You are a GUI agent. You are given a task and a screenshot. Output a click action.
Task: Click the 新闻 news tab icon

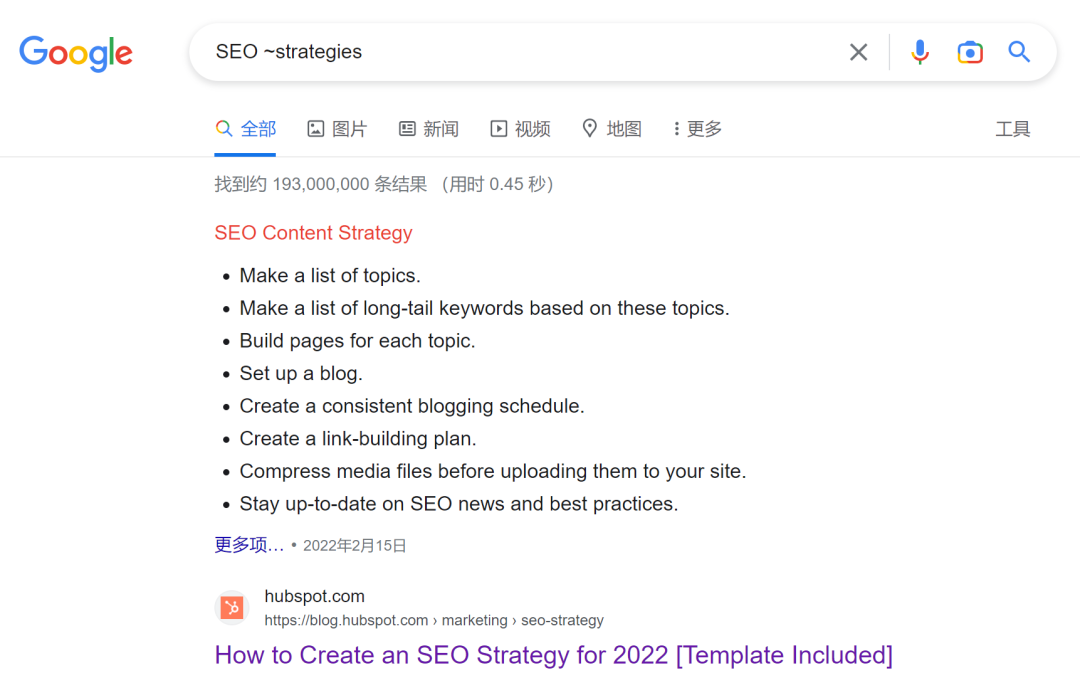coord(407,129)
